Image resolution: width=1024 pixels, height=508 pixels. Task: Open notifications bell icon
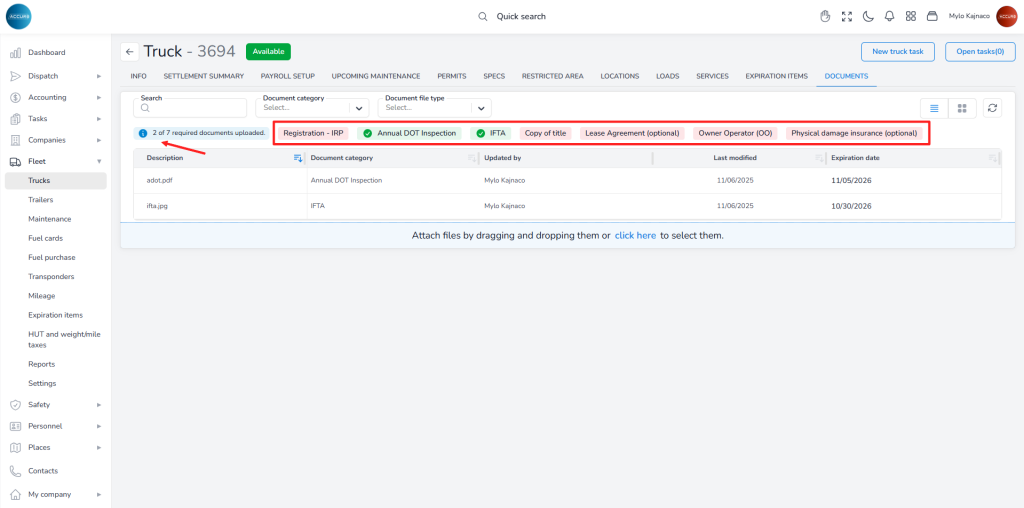coord(889,16)
